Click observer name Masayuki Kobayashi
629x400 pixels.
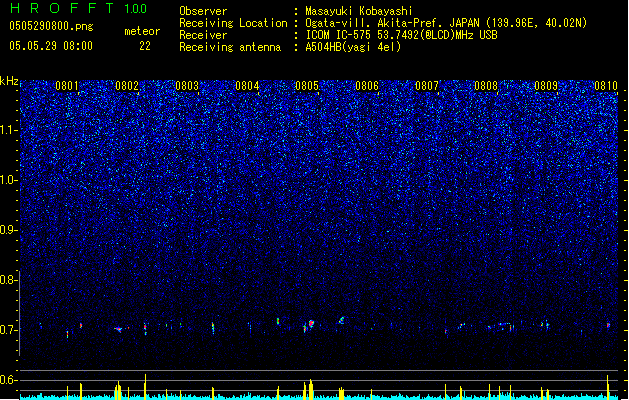359,11
